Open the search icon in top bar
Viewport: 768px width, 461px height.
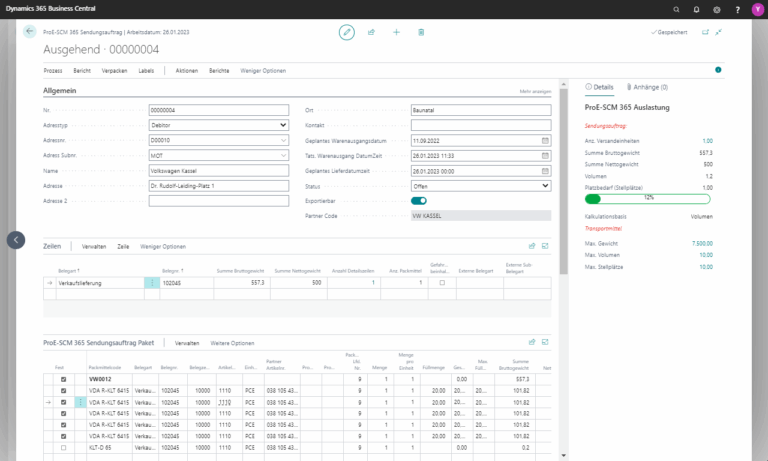tap(675, 8)
